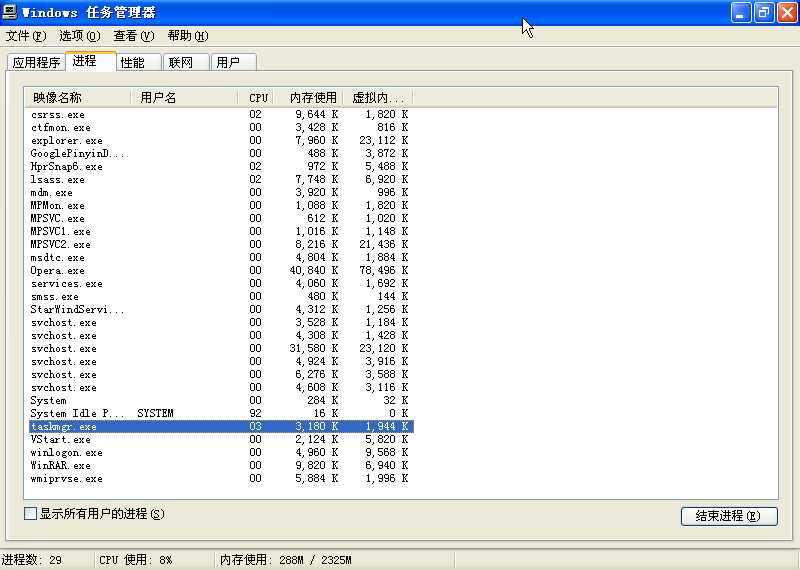Select the ctfmon.exe process row
This screenshot has width=800, height=570.
click(x=221, y=127)
